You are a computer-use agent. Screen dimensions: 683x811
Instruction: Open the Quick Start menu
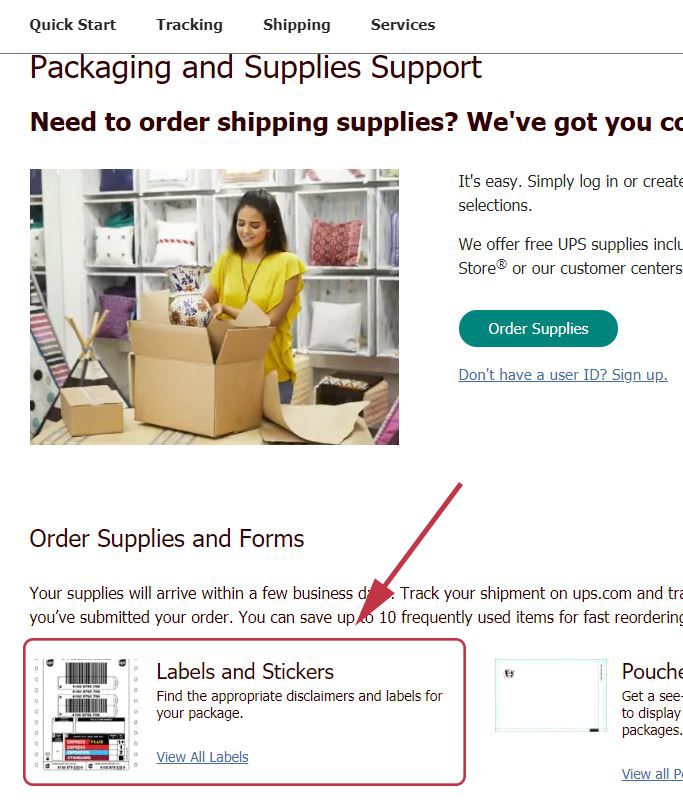coord(72,25)
